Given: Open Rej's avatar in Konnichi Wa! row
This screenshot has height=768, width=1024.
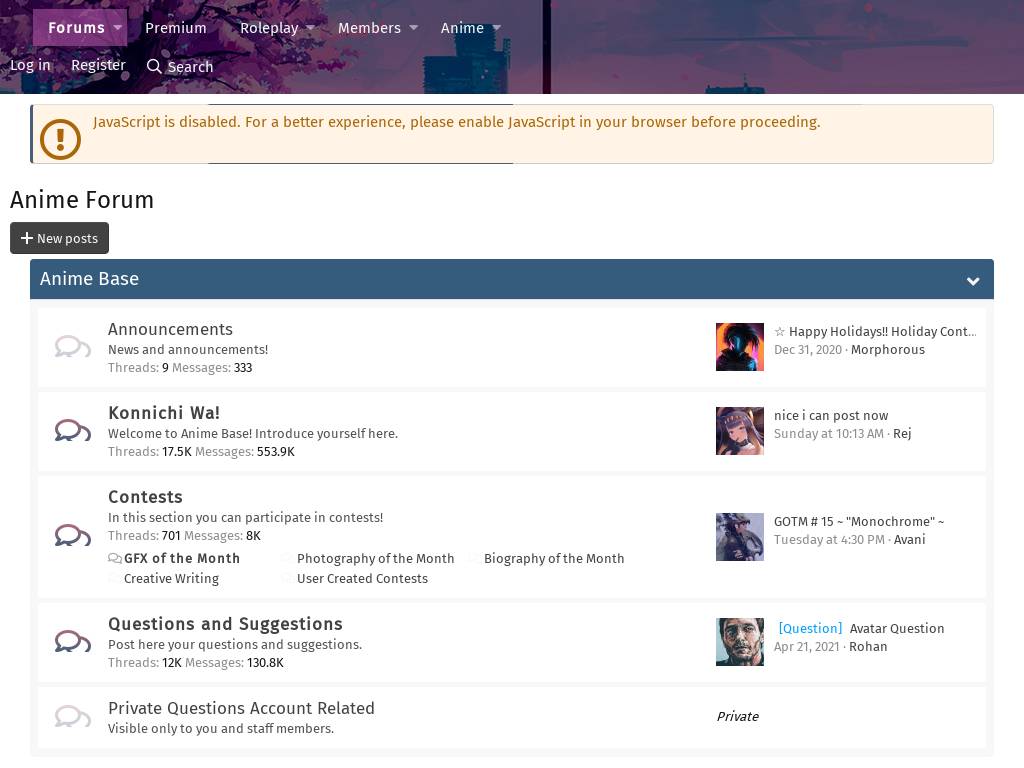Looking at the screenshot, I should click(x=739, y=431).
